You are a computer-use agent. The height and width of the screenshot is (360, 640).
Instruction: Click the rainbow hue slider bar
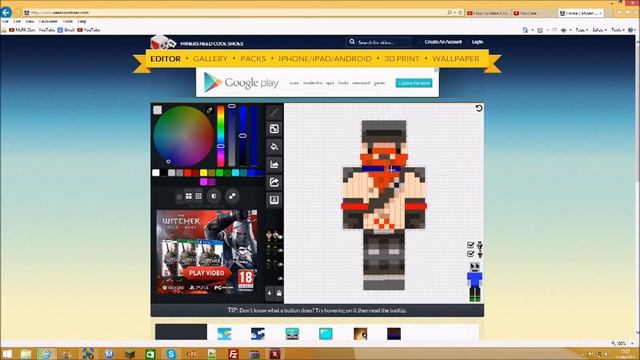[x=221, y=136]
